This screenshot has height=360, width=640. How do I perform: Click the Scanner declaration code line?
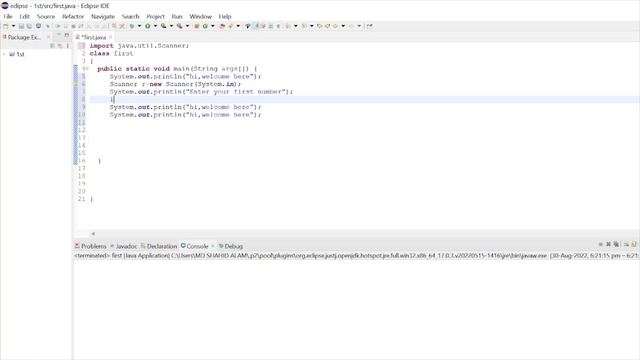tap(175, 84)
